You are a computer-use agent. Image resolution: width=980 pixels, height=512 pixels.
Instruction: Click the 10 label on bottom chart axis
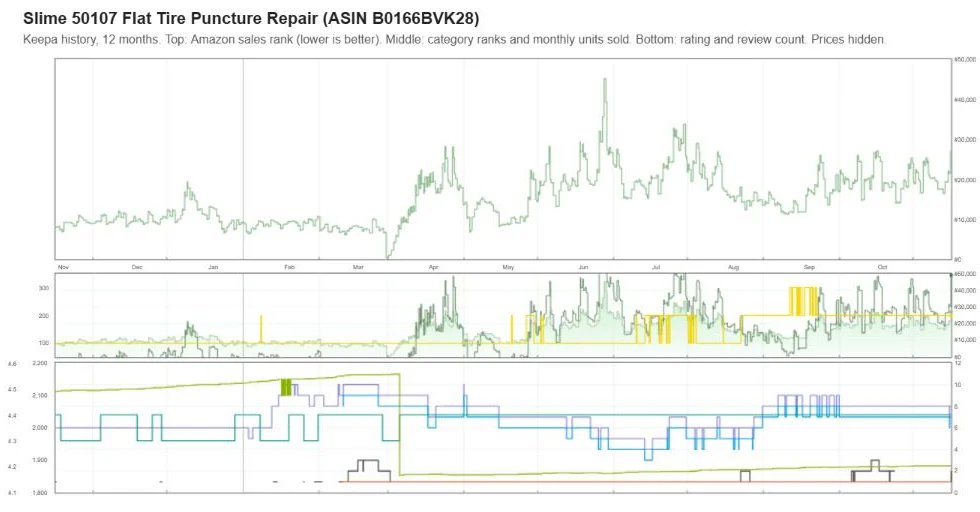[958, 385]
